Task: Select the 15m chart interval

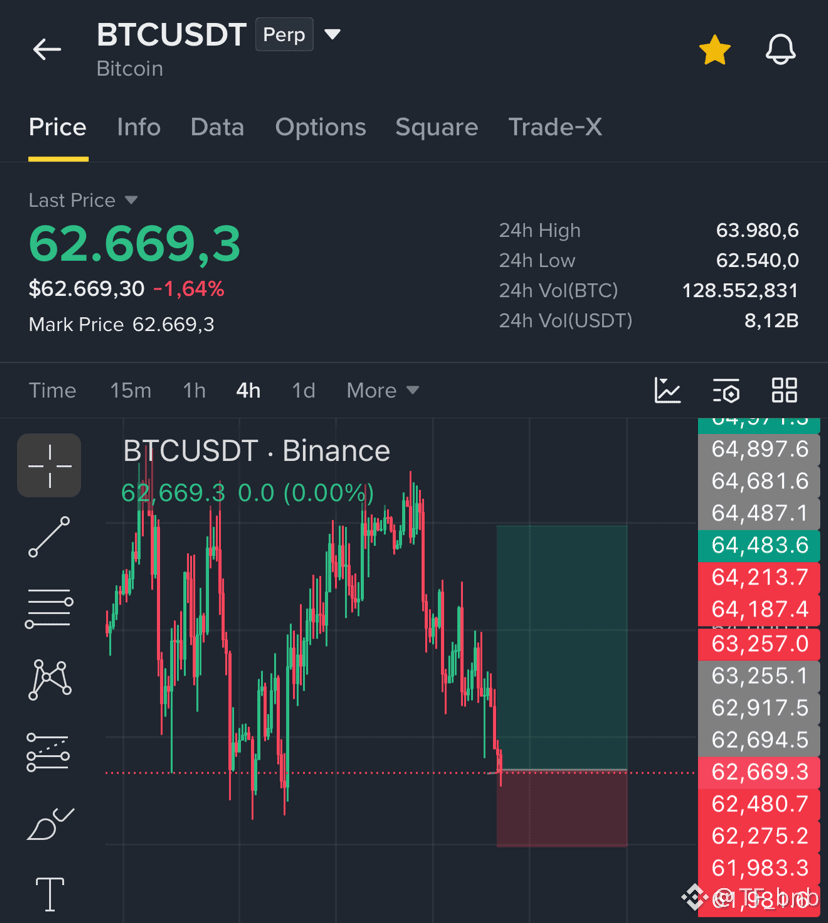Action: [131, 390]
